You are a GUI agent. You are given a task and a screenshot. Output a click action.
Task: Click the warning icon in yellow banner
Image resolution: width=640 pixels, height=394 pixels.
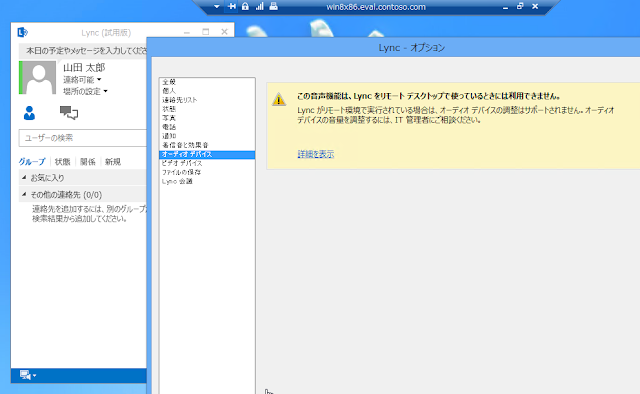click(x=279, y=99)
